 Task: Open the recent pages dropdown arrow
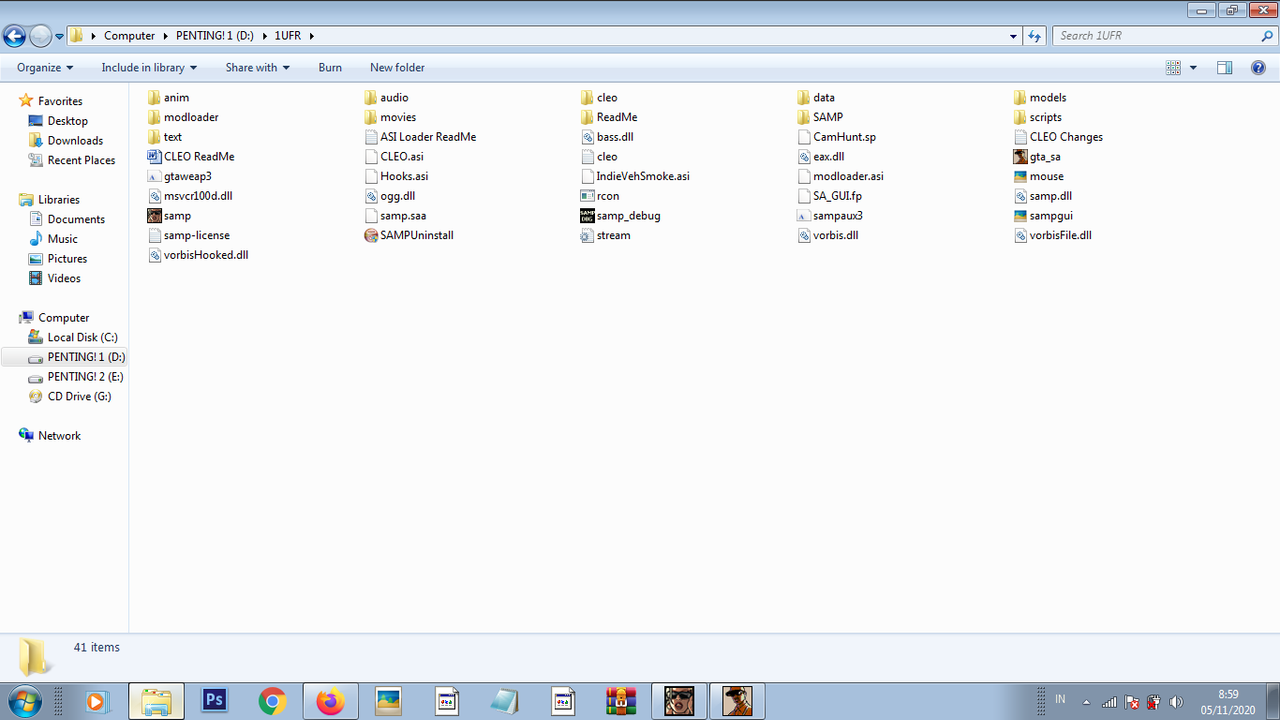(x=60, y=37)
